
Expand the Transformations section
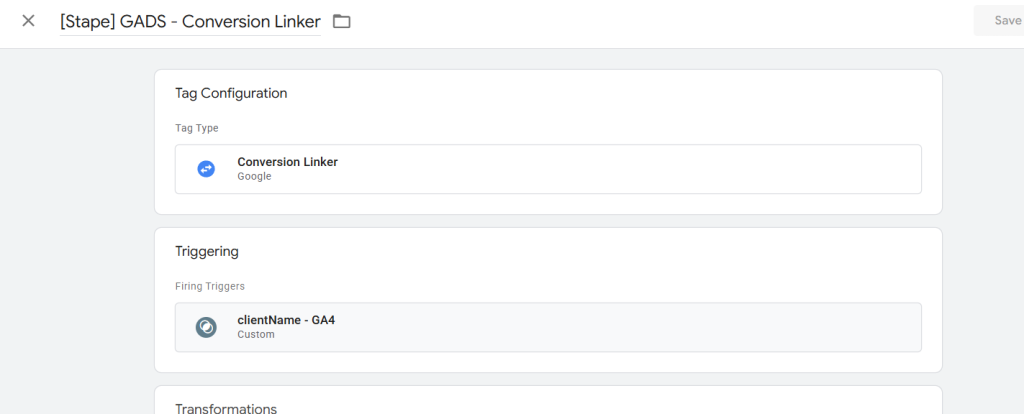(x=226, y=408)
